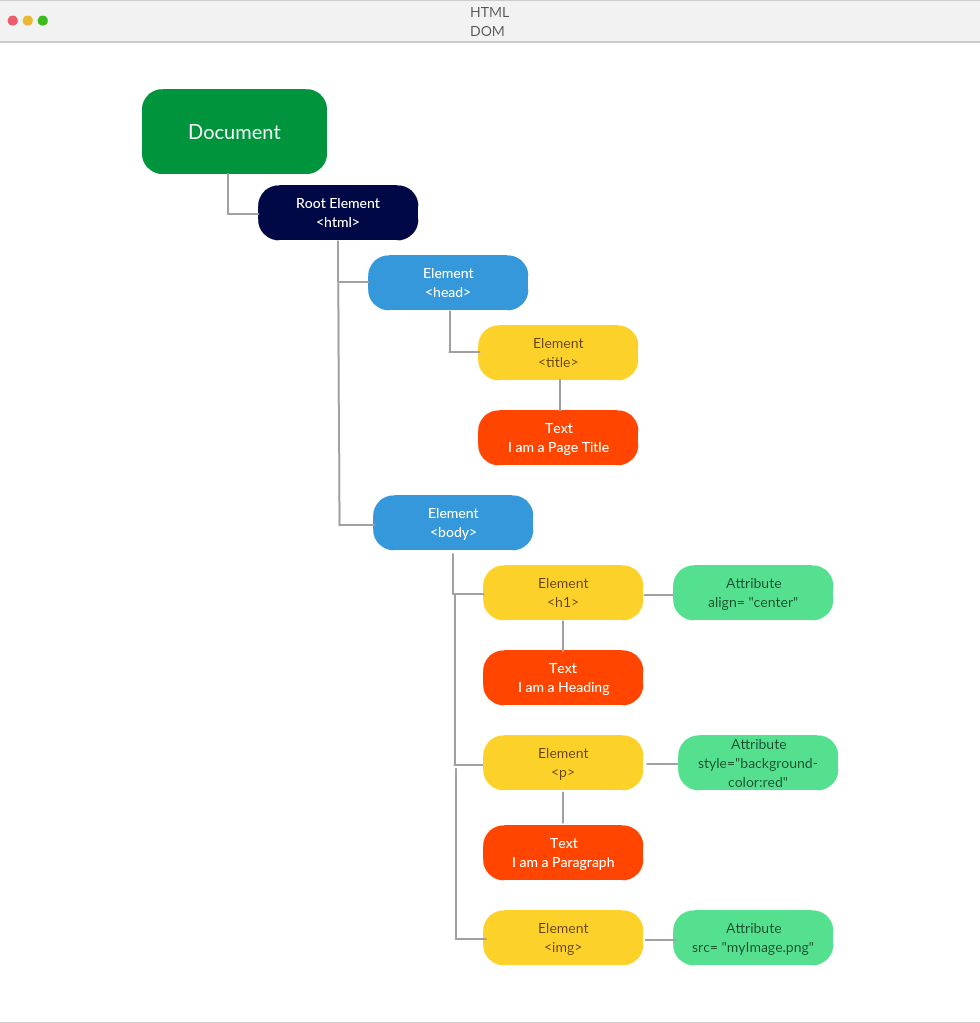Maximize the window with the green button
Screen dimensions: 980x1023
(43, 21)
